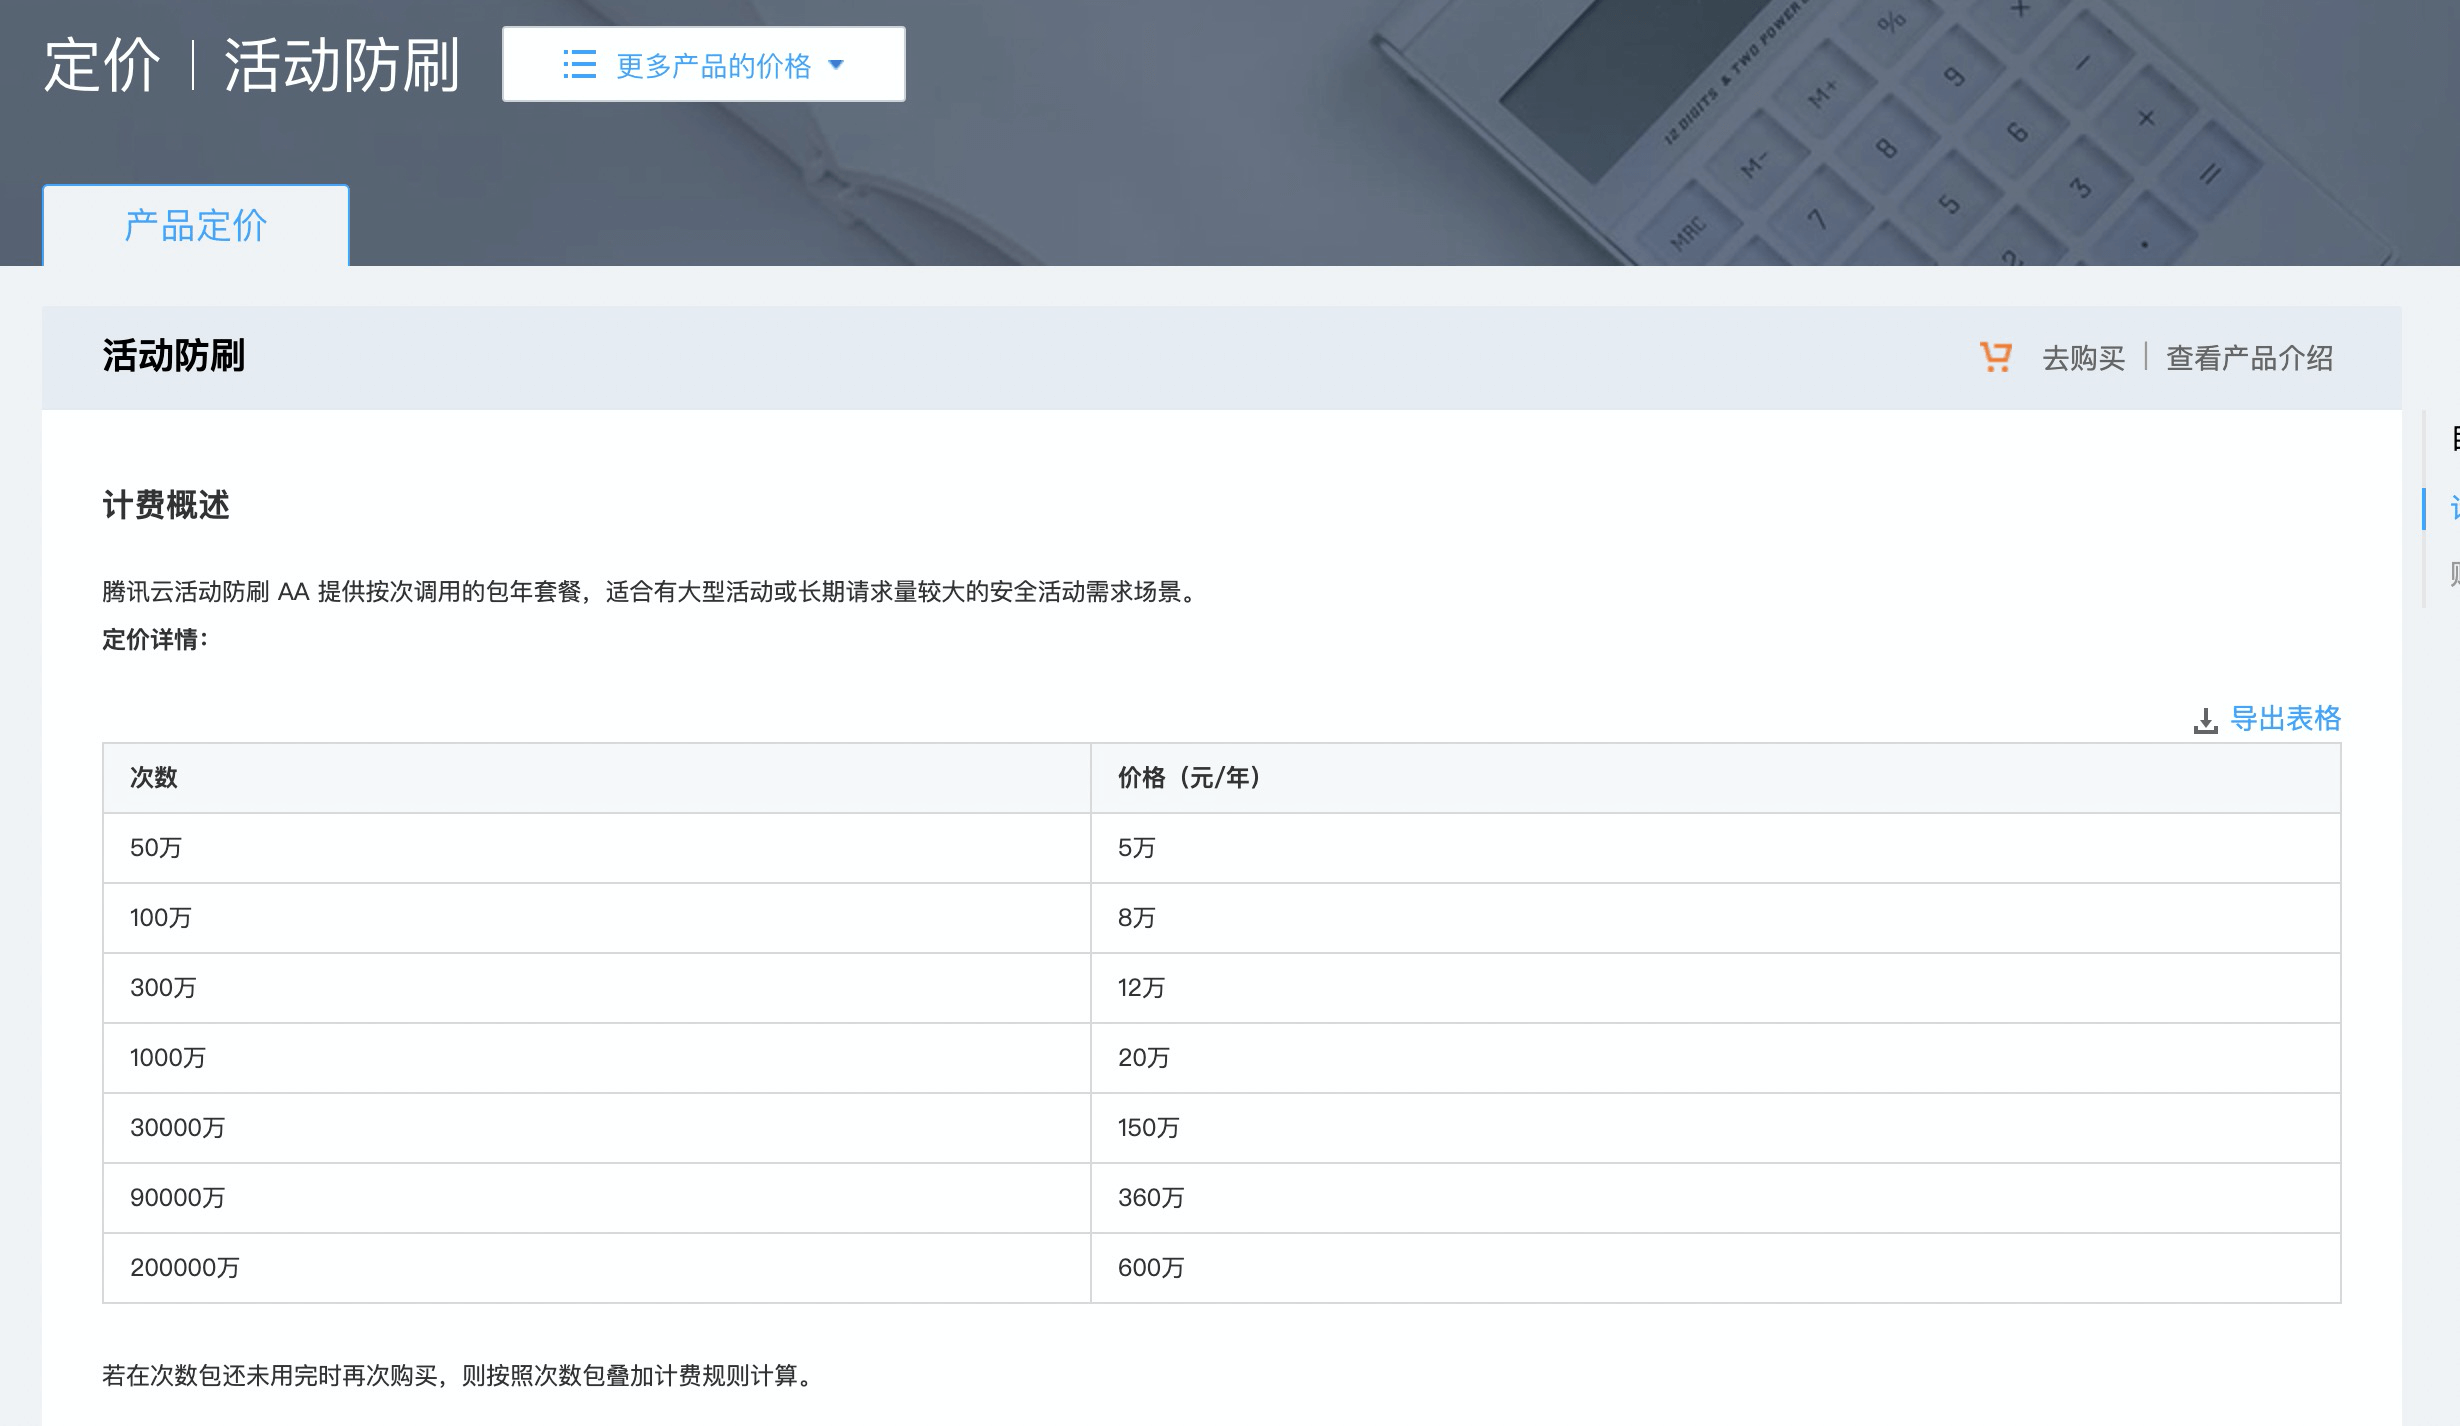Image resolution: width=2460 pixels, height=1426 pixels.
Task: Select the 30000万 table cell
Action: [596, 1128]
